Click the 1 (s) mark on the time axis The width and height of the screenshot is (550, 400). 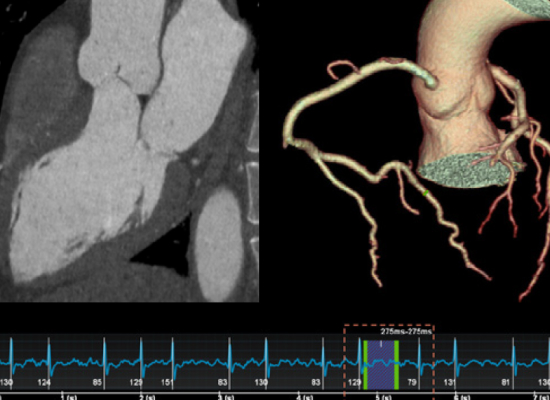pyautogui.click(x=68, y=397)
